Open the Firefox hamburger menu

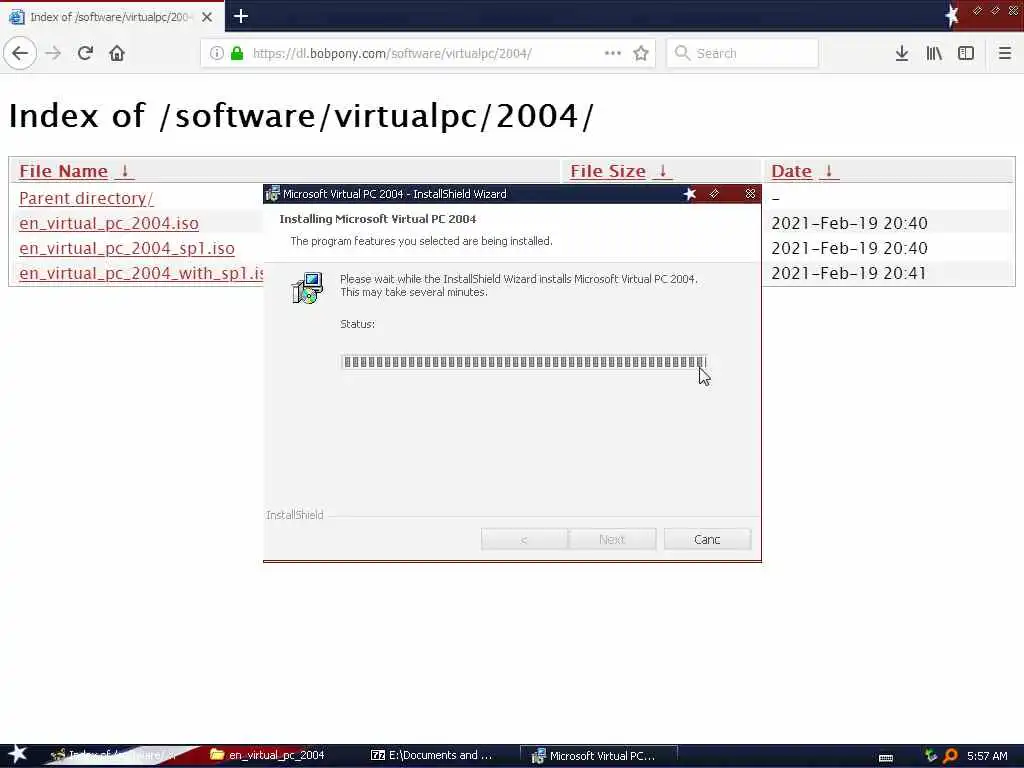[1004, 53]
